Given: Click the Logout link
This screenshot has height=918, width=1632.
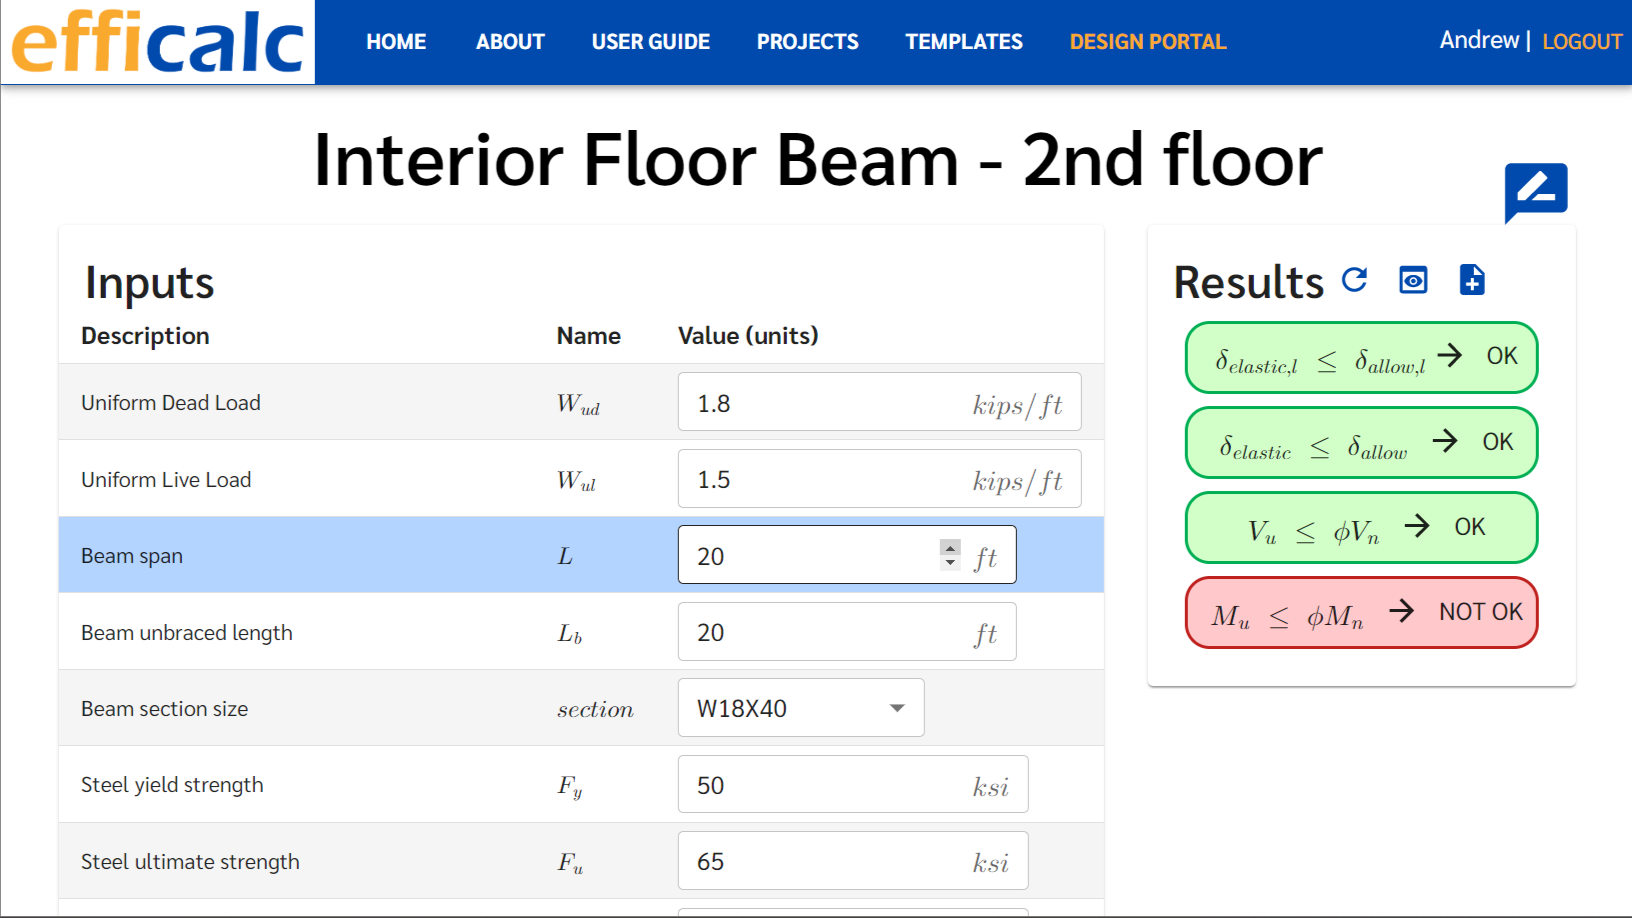Looking at the screenshot, I should [x=1581, y=42].
